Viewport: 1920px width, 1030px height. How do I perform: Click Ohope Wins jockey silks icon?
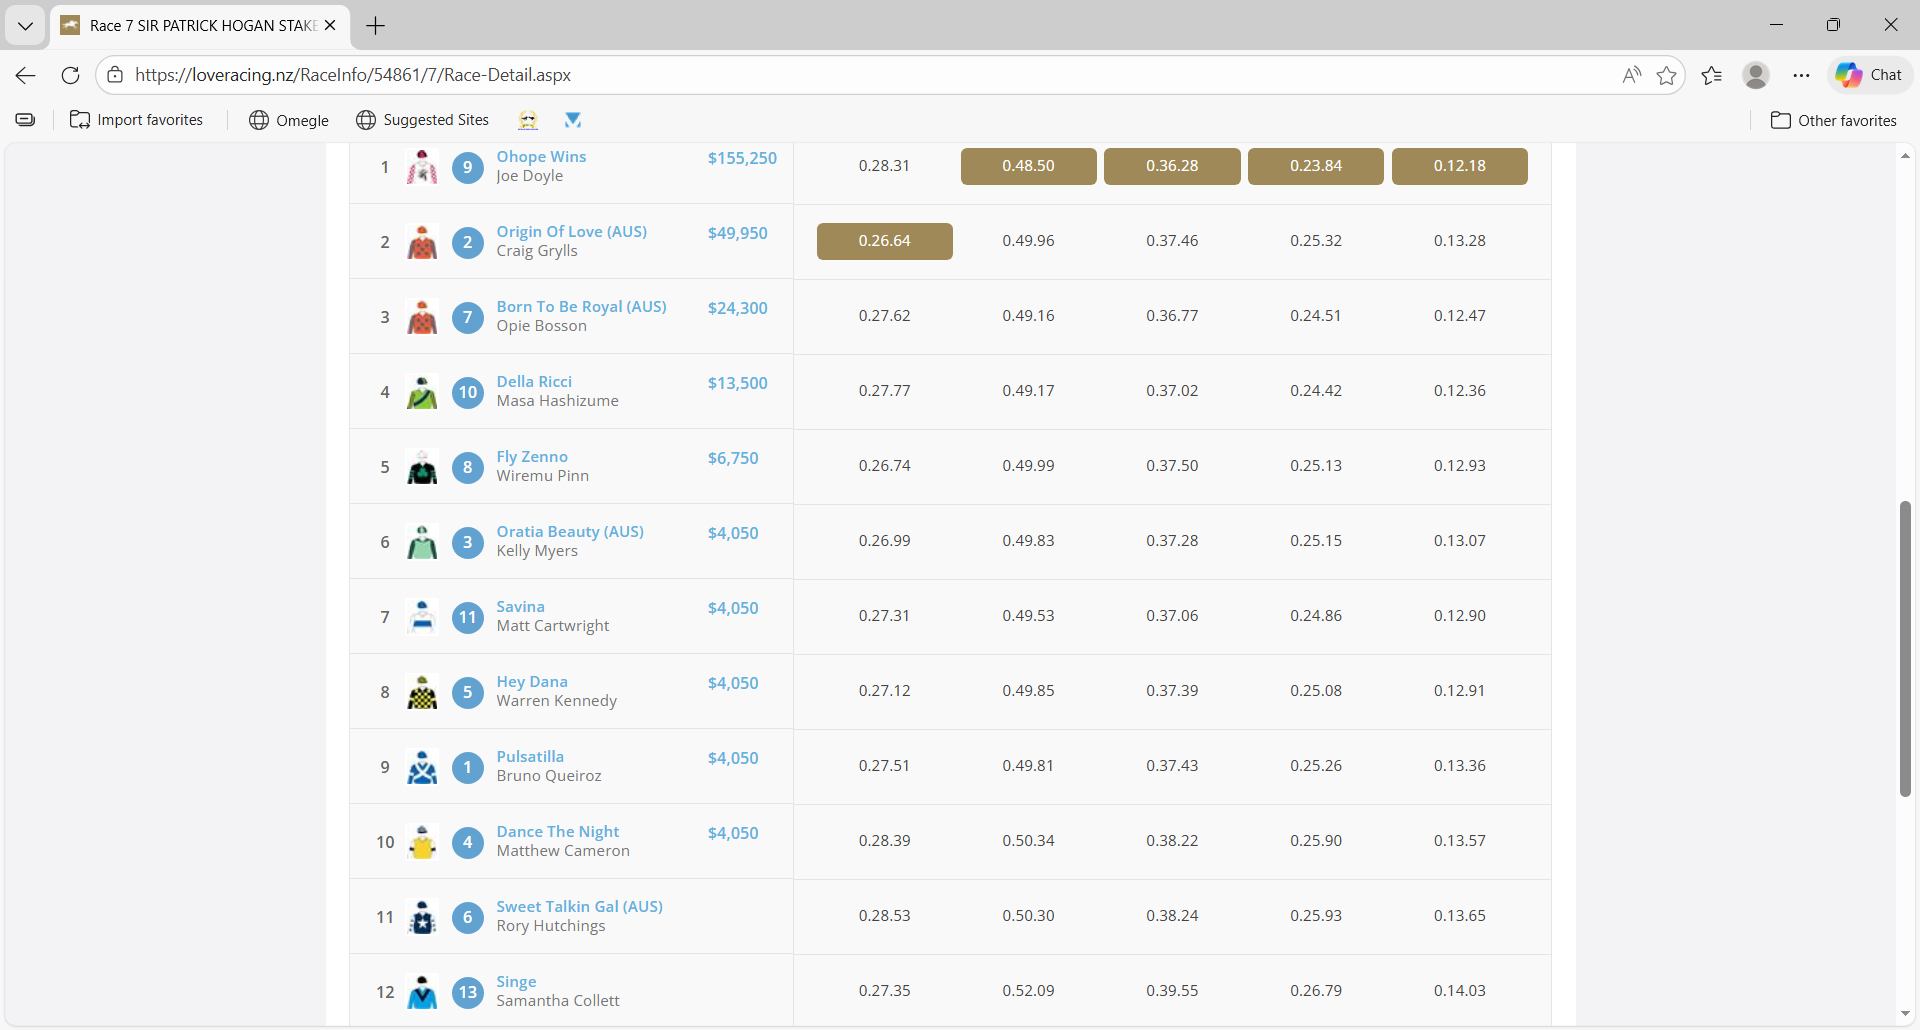pyautogui.click(x=422, y=167)
